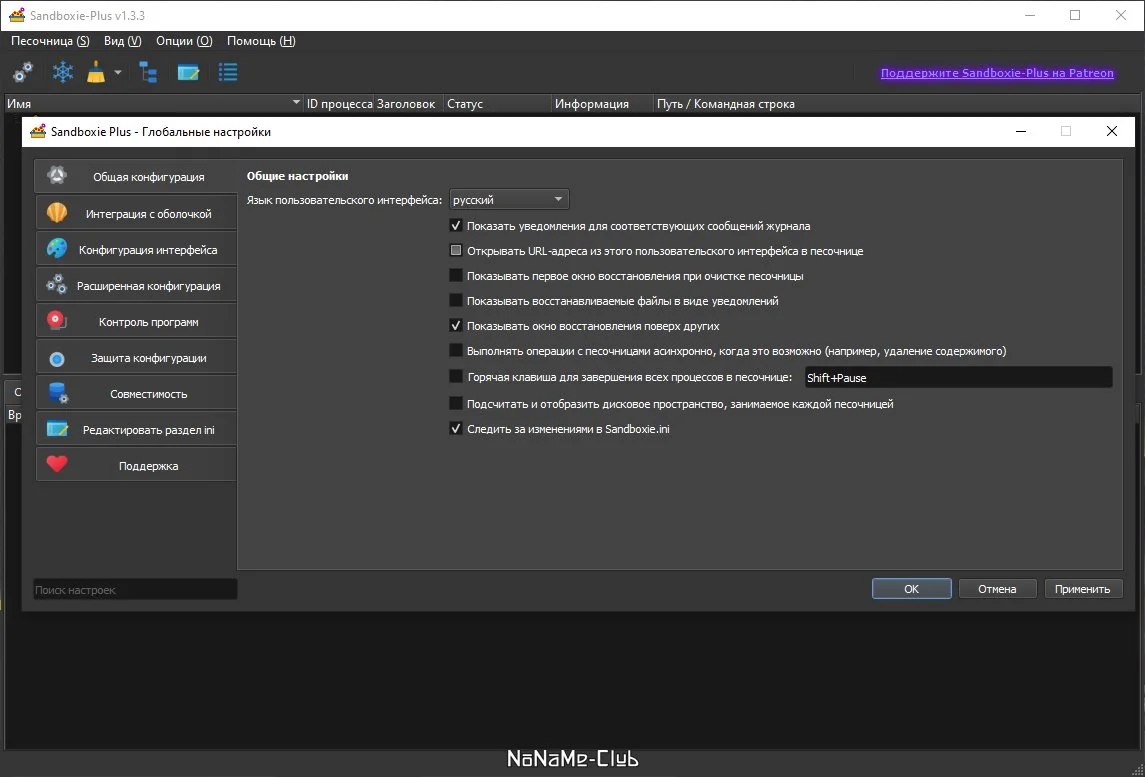1145x777 pixels.
Task: Open Расширенная конфигурация settings
Action: [x=136, y=286]
